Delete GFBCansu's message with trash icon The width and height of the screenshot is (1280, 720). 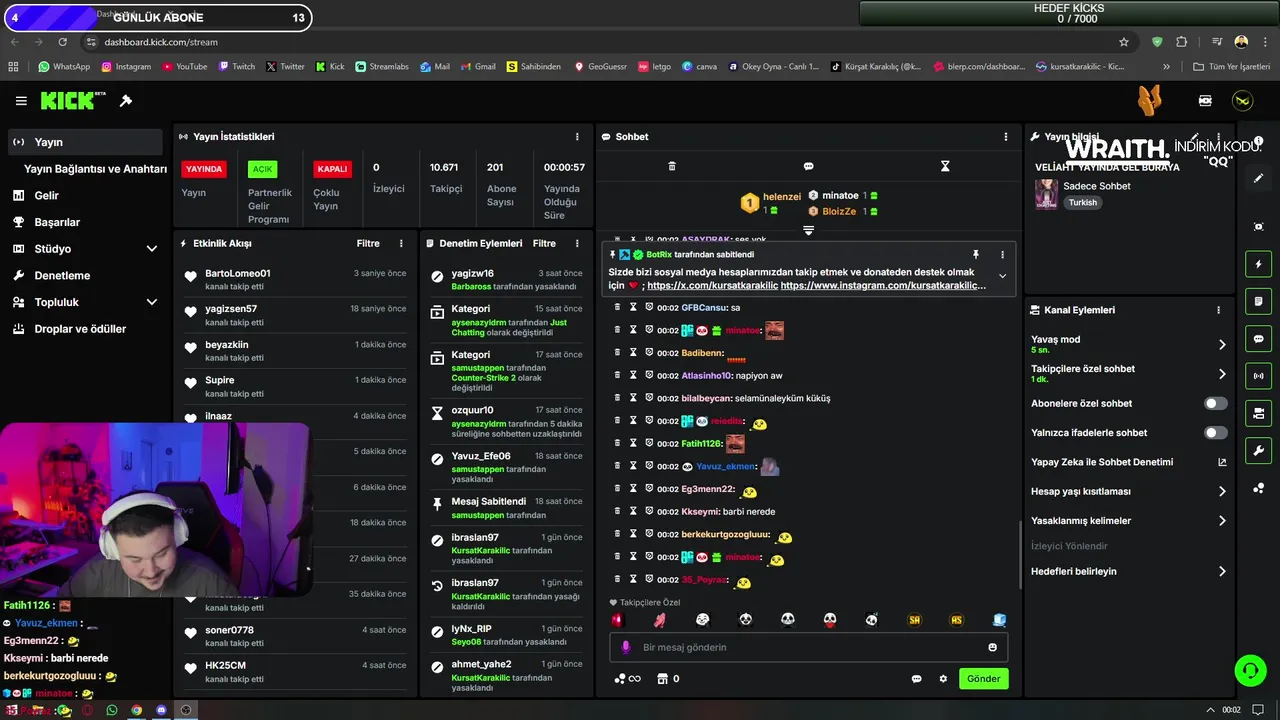pos(617,307)
